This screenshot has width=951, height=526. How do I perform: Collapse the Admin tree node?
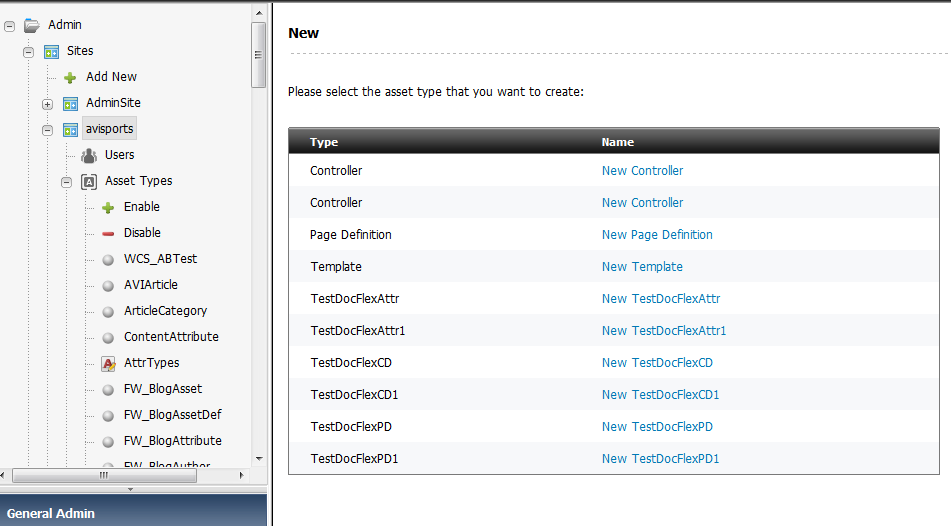pyautogui.click(x=9, y=25)
